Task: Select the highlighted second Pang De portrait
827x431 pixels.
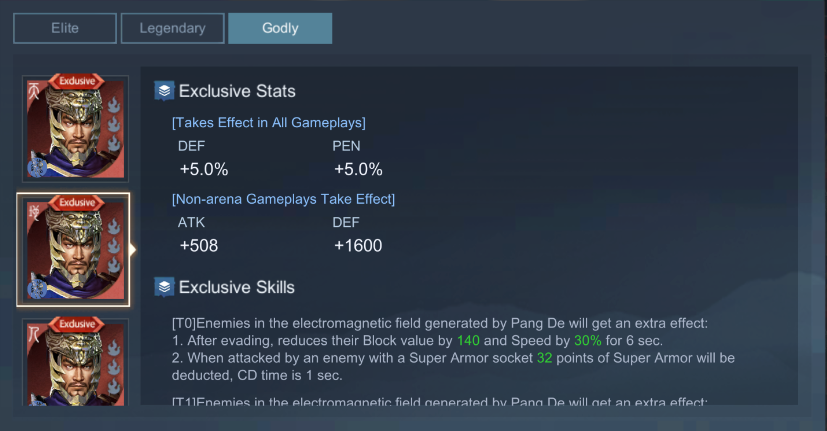Action: pos(74,250)
